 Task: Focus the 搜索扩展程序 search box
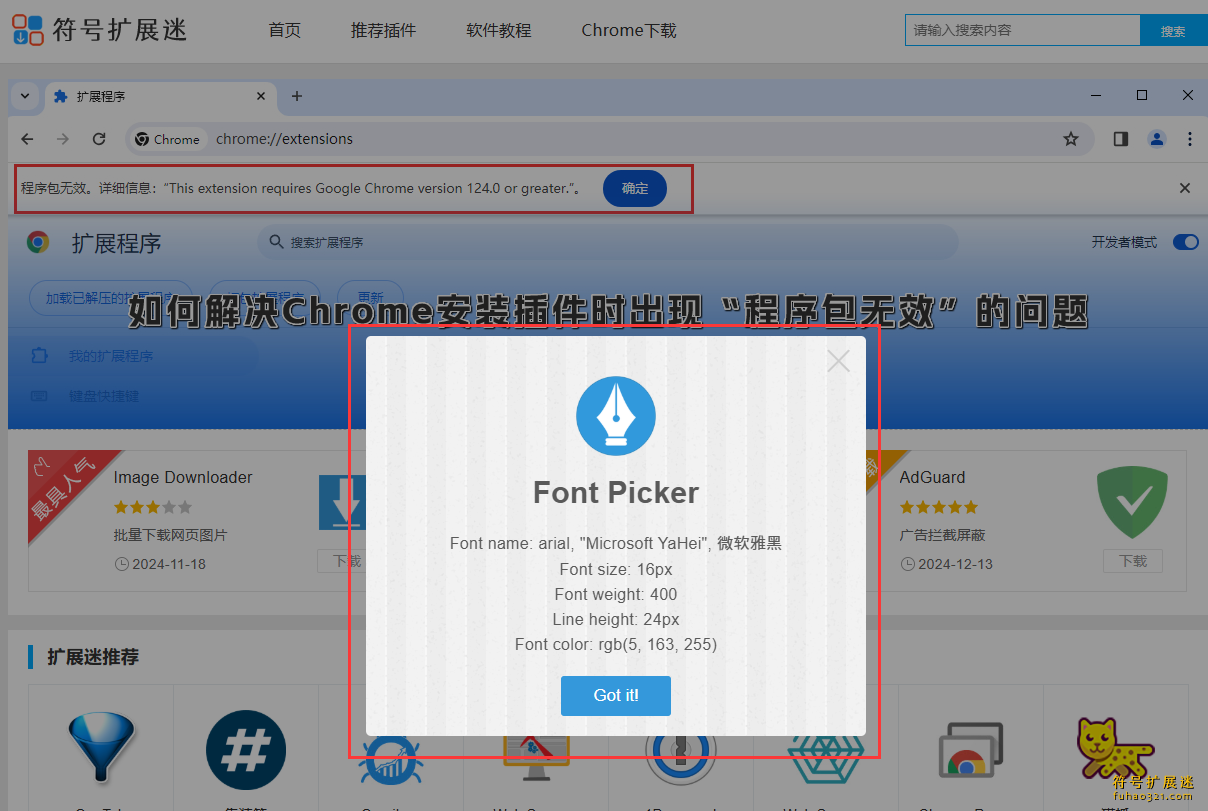607,242
